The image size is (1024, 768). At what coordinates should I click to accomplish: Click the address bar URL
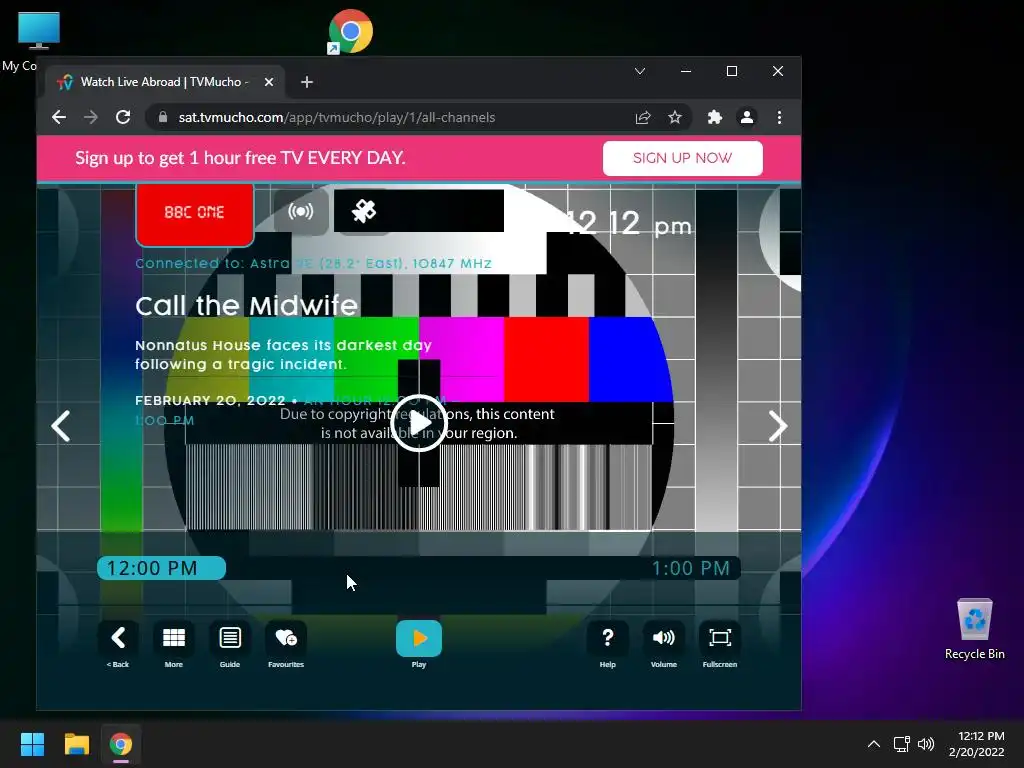coord(337,118)
